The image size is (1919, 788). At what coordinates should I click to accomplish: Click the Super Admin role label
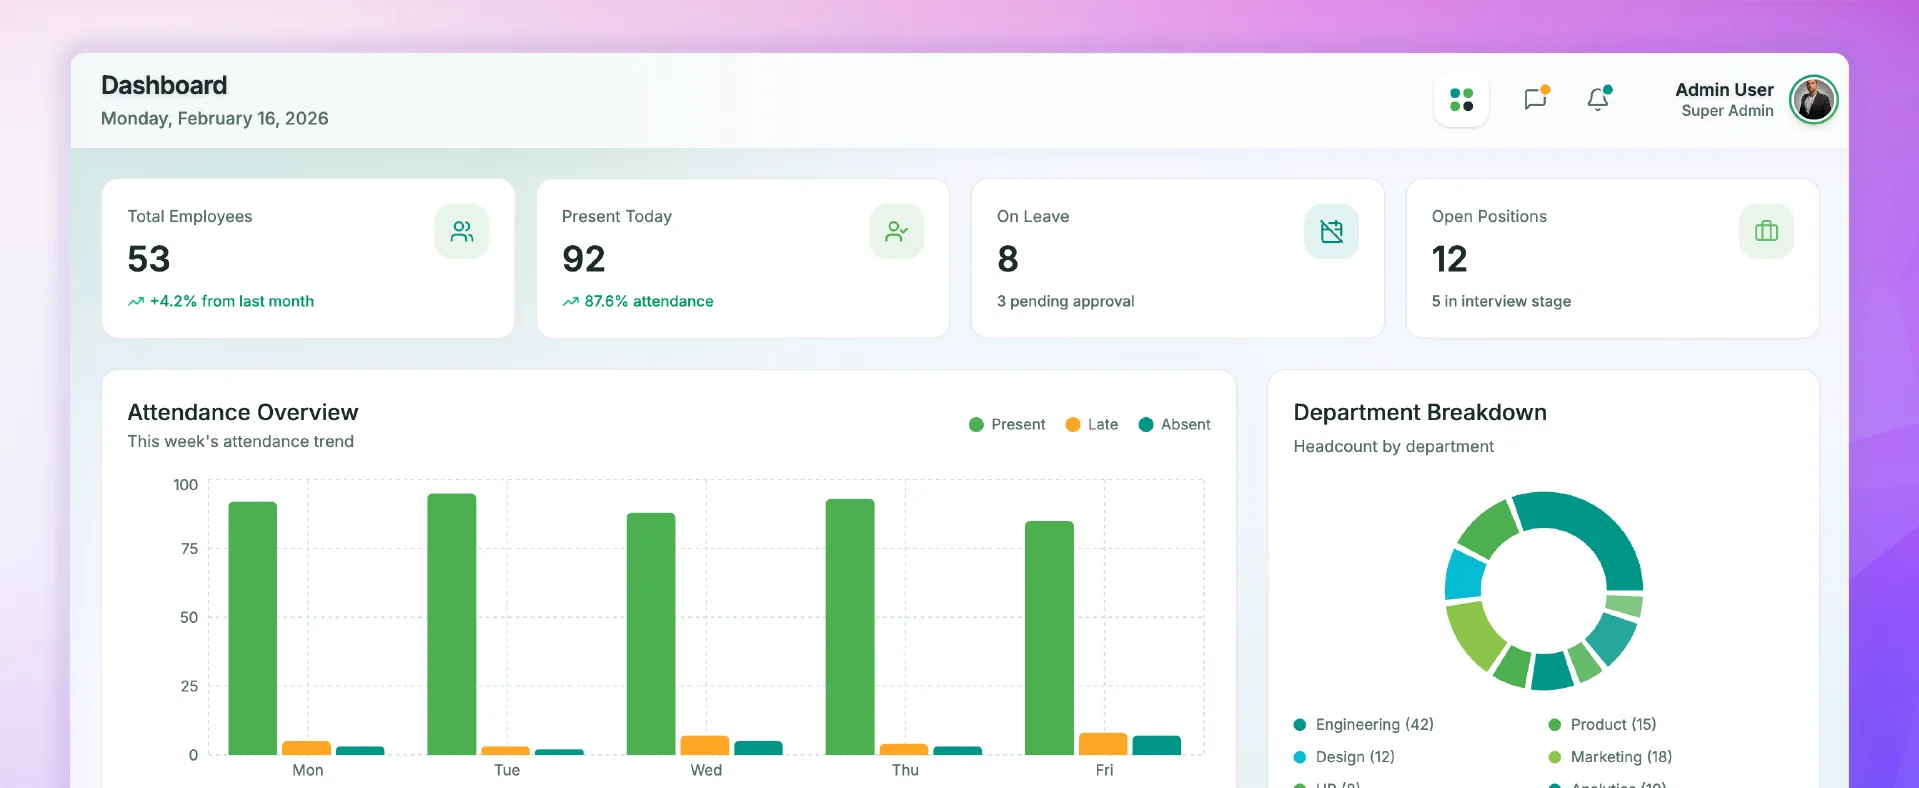point(1727,111)
